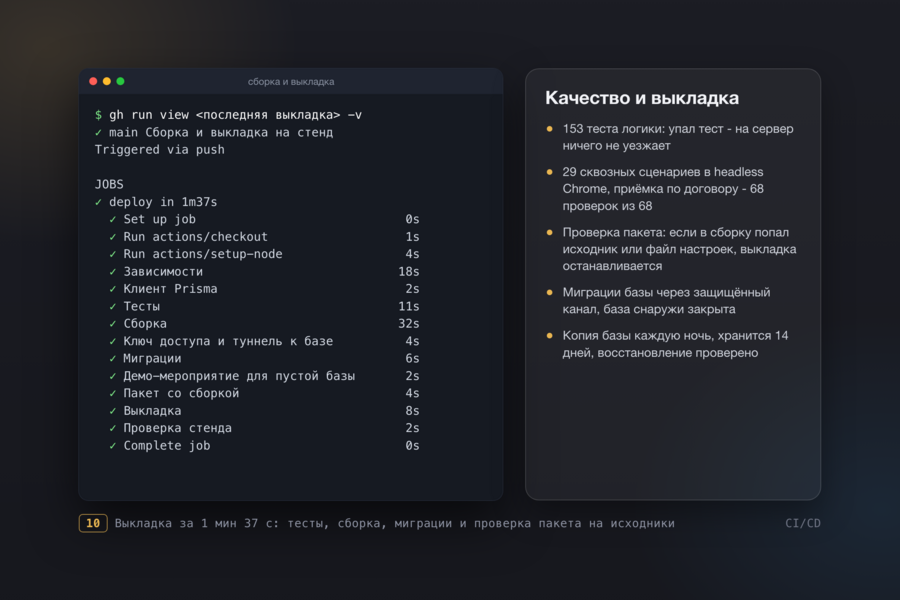Click the caption 'Выкладка за 1 мин 37 с'
Screen dimensions: 900x600
[x=196, y=524]
